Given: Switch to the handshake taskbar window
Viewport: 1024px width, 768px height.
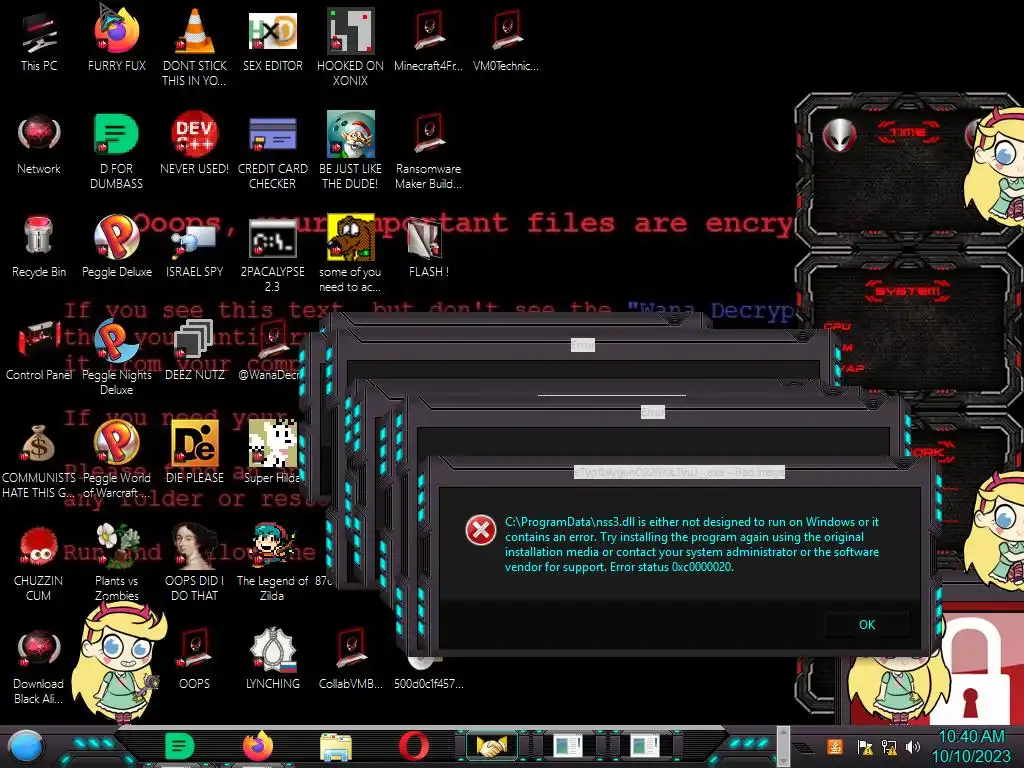Looking at the screenshot, I should (x=492, y=746).
